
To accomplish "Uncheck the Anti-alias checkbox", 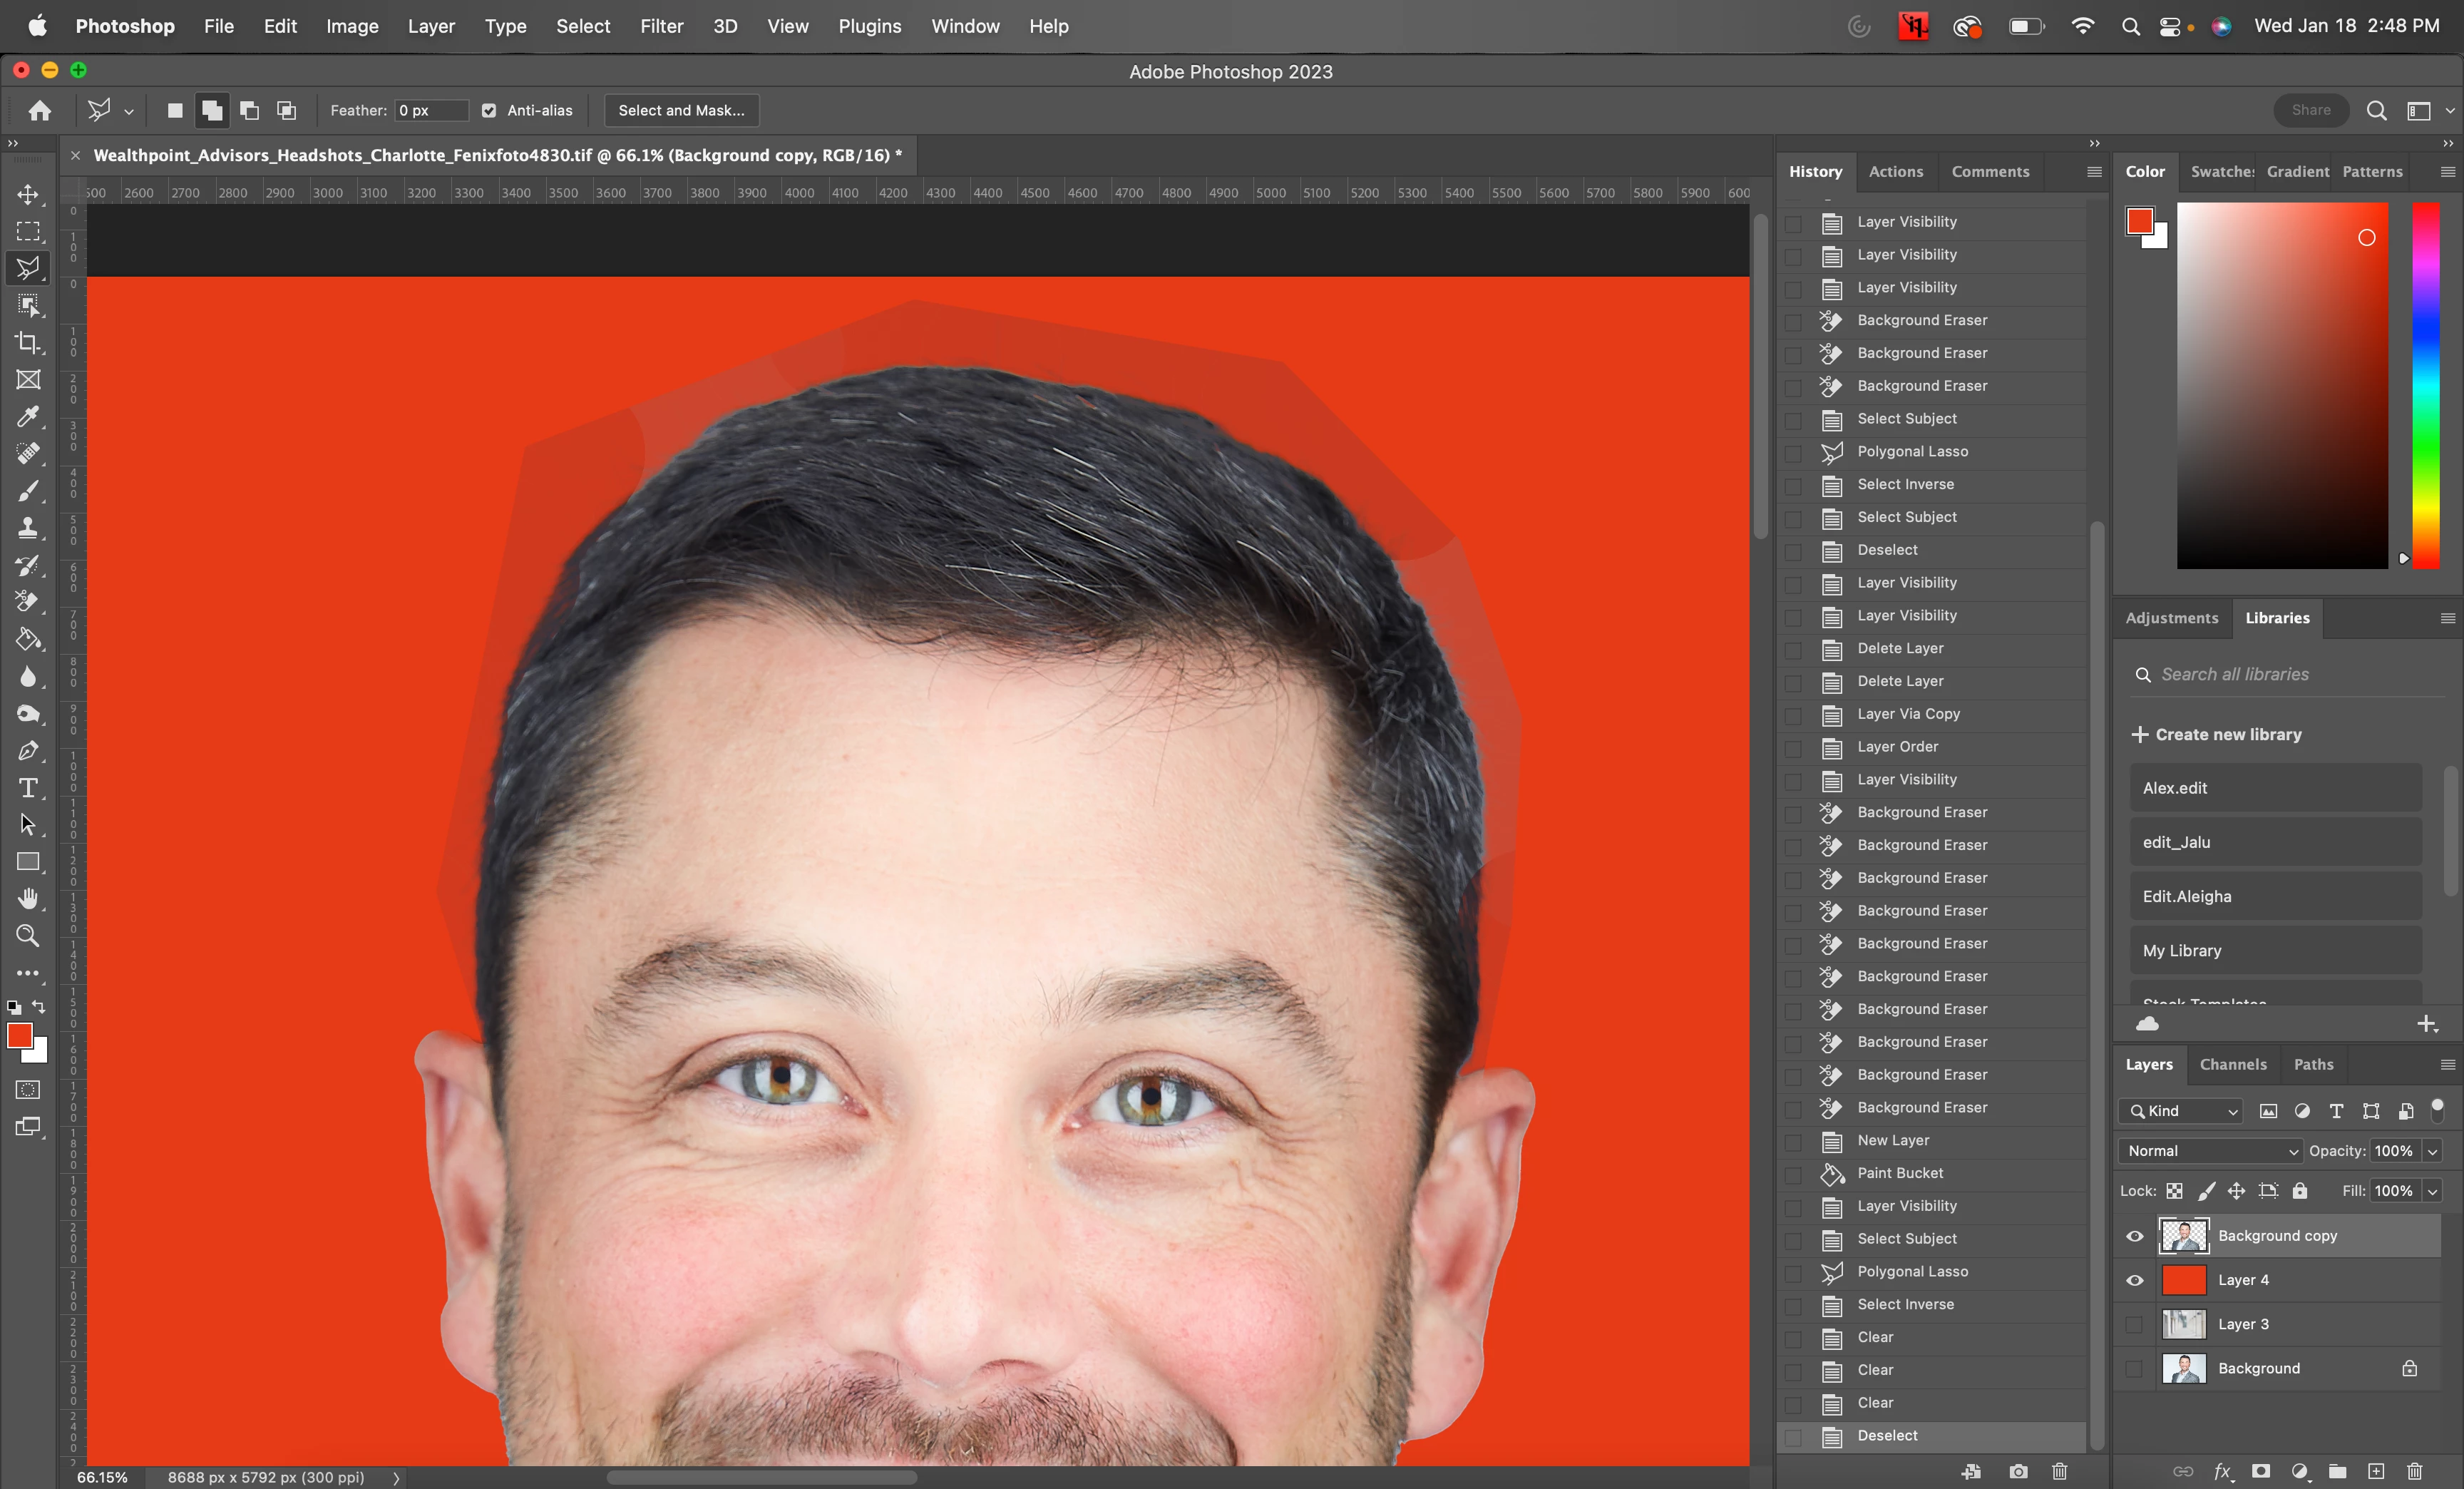I will point(489,111).
